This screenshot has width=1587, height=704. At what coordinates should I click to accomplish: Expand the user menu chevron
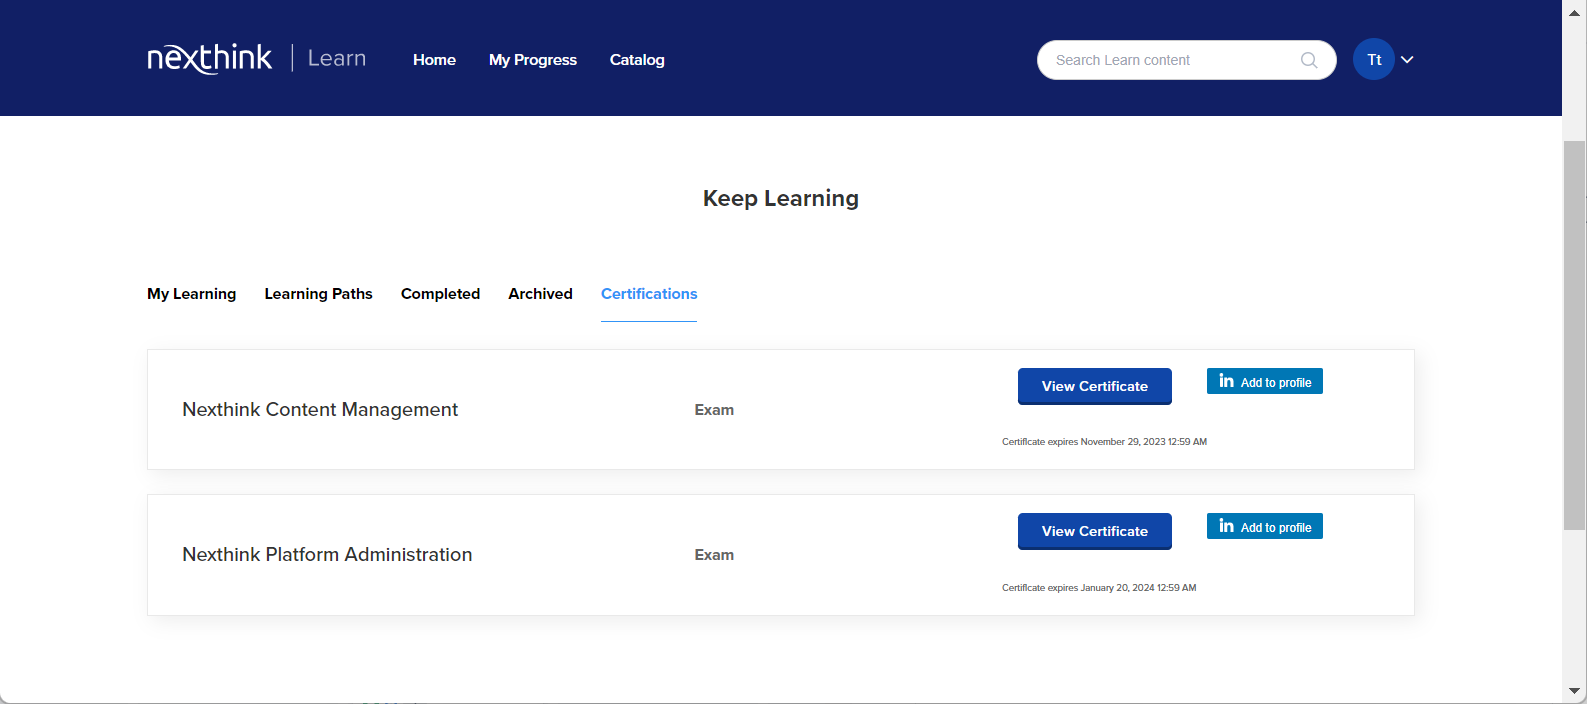click(x=1407, y=60)
